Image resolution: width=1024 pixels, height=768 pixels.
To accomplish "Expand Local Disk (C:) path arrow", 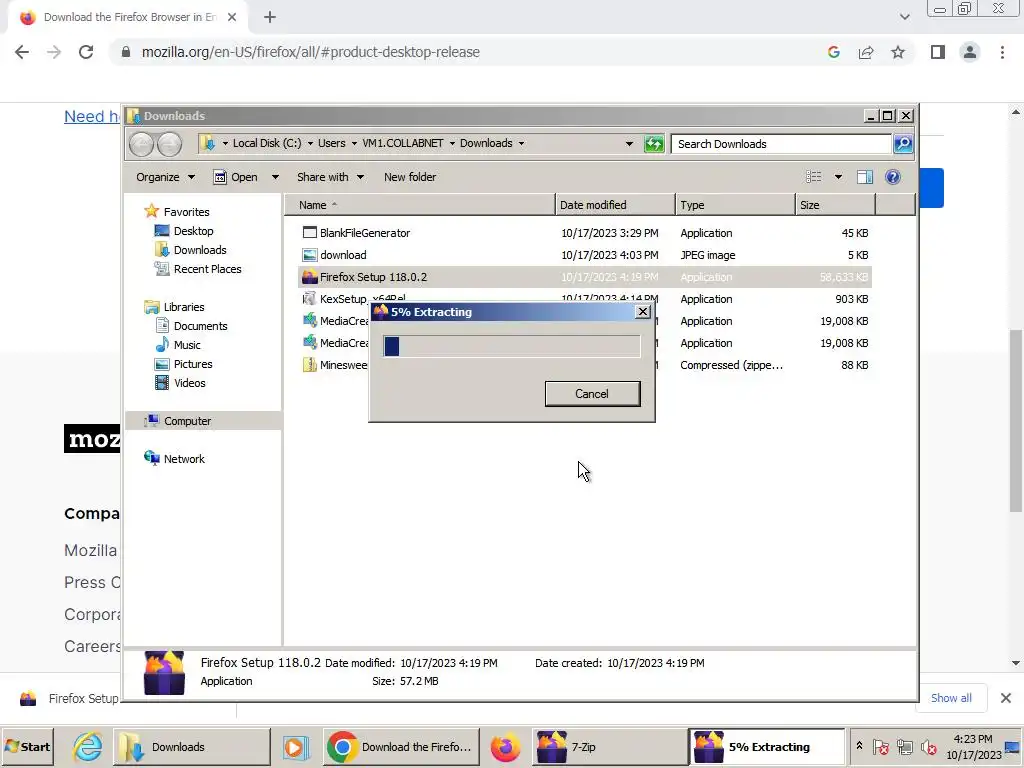I will [310, 144].
